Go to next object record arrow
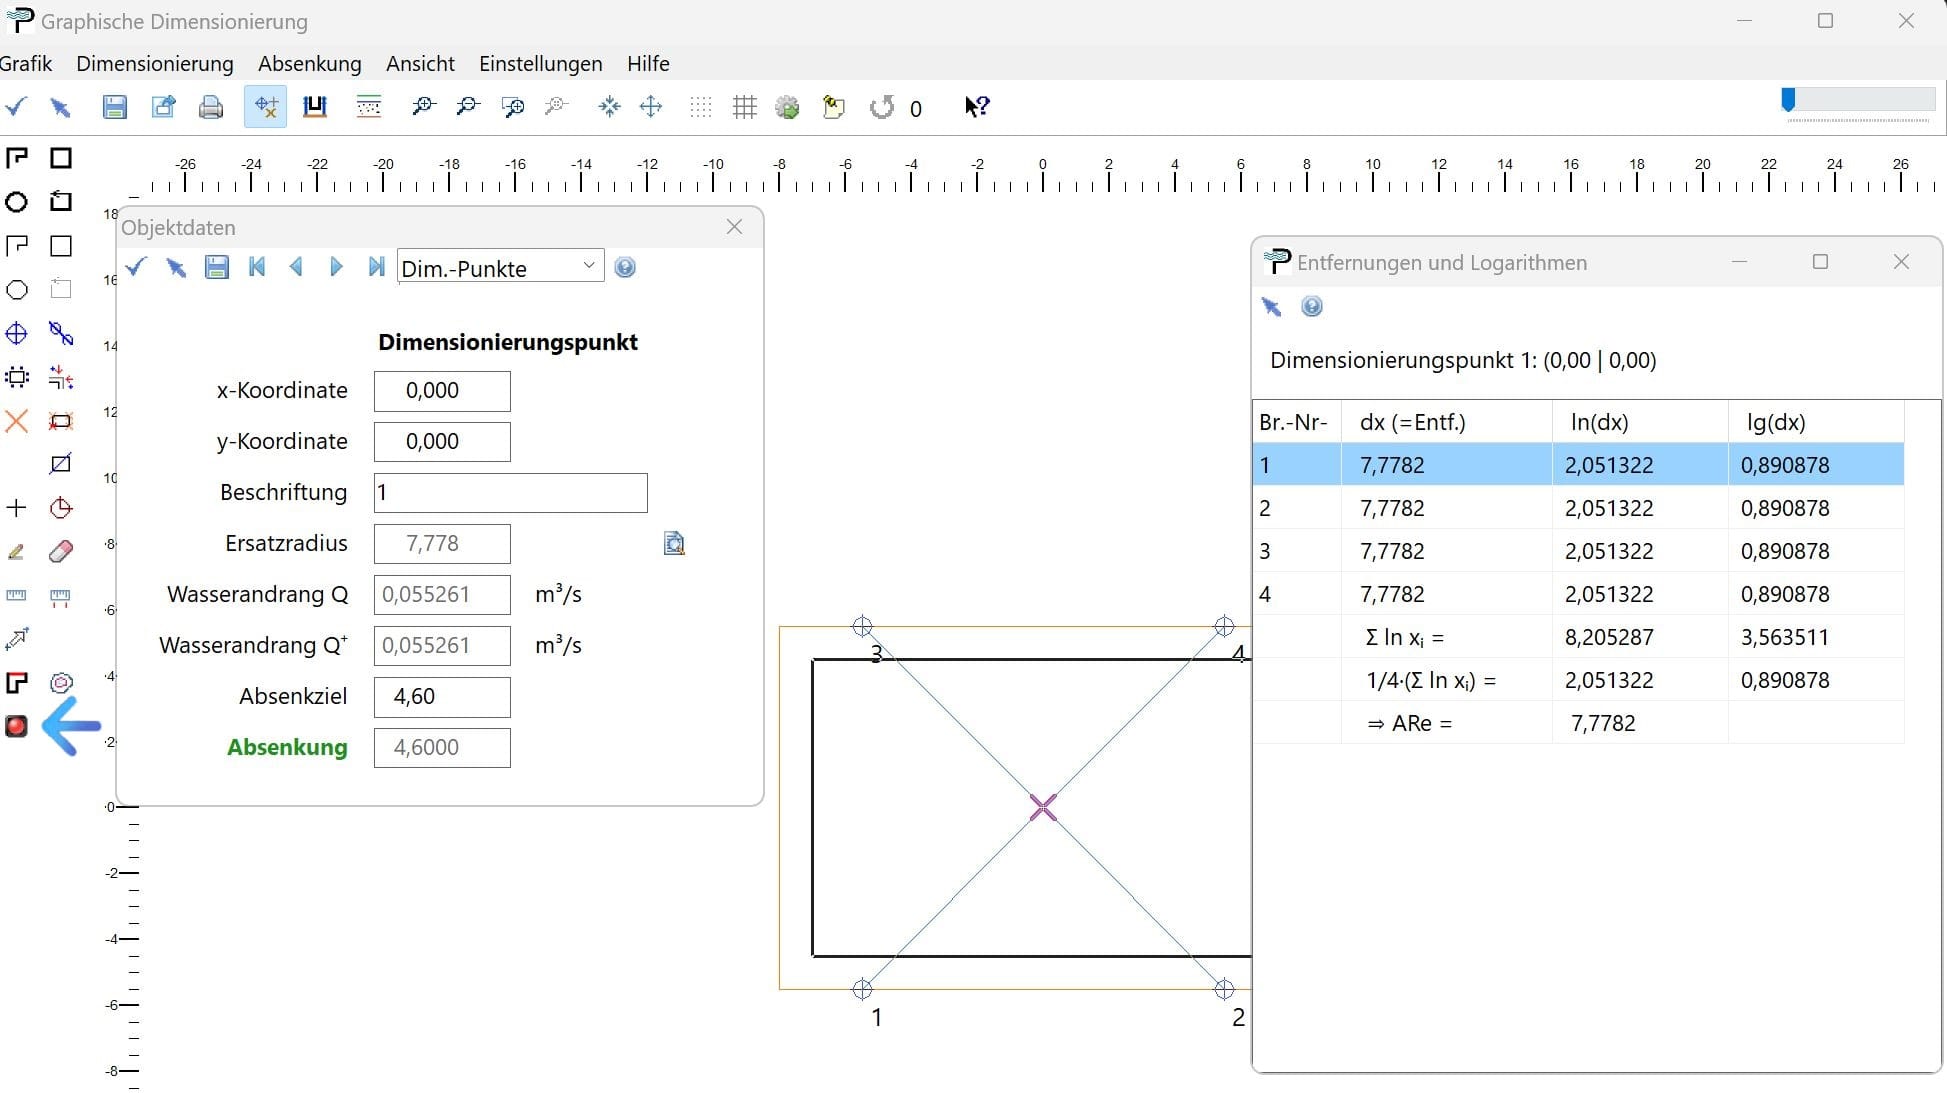Image resolution: width=1947 pixels, height=1093 pixels. 336,267
